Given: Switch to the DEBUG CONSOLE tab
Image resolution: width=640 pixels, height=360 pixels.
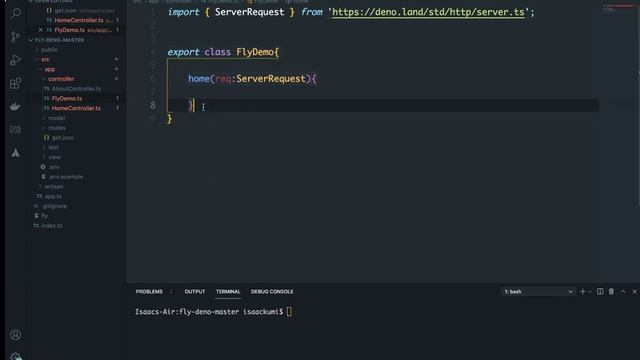Looking at the screenshot, I should (272, 291).
